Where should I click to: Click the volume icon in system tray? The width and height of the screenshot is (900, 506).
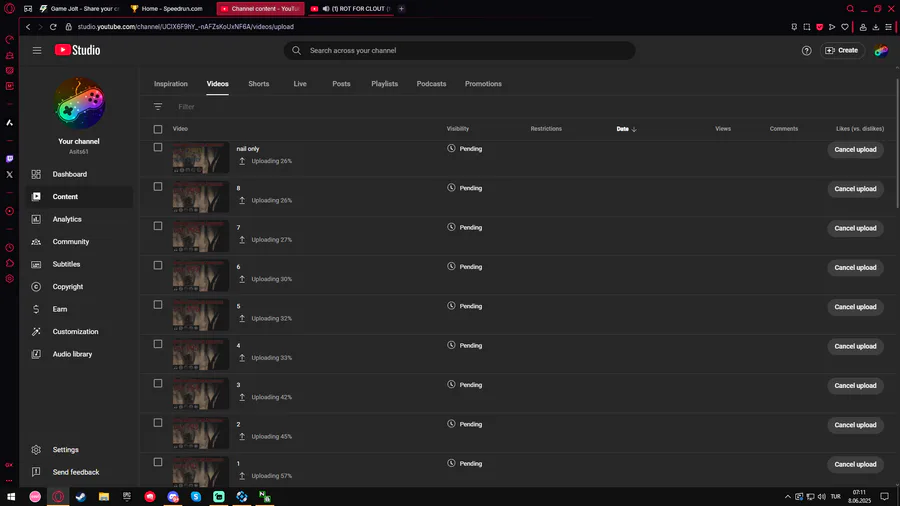821,497
